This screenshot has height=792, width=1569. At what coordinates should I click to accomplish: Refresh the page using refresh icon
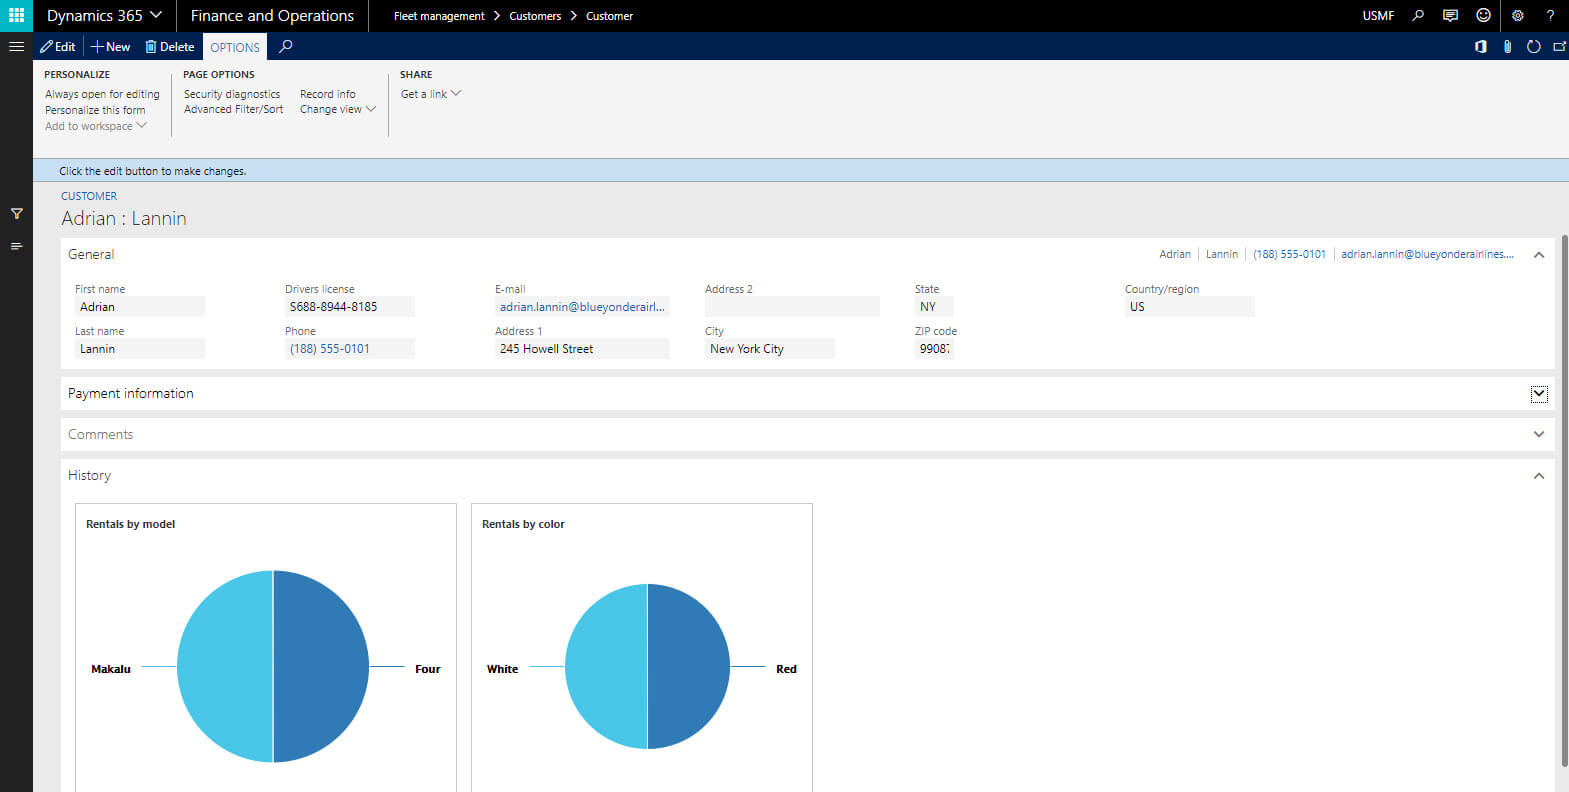pyautogui.click(x=1533, y=46)
